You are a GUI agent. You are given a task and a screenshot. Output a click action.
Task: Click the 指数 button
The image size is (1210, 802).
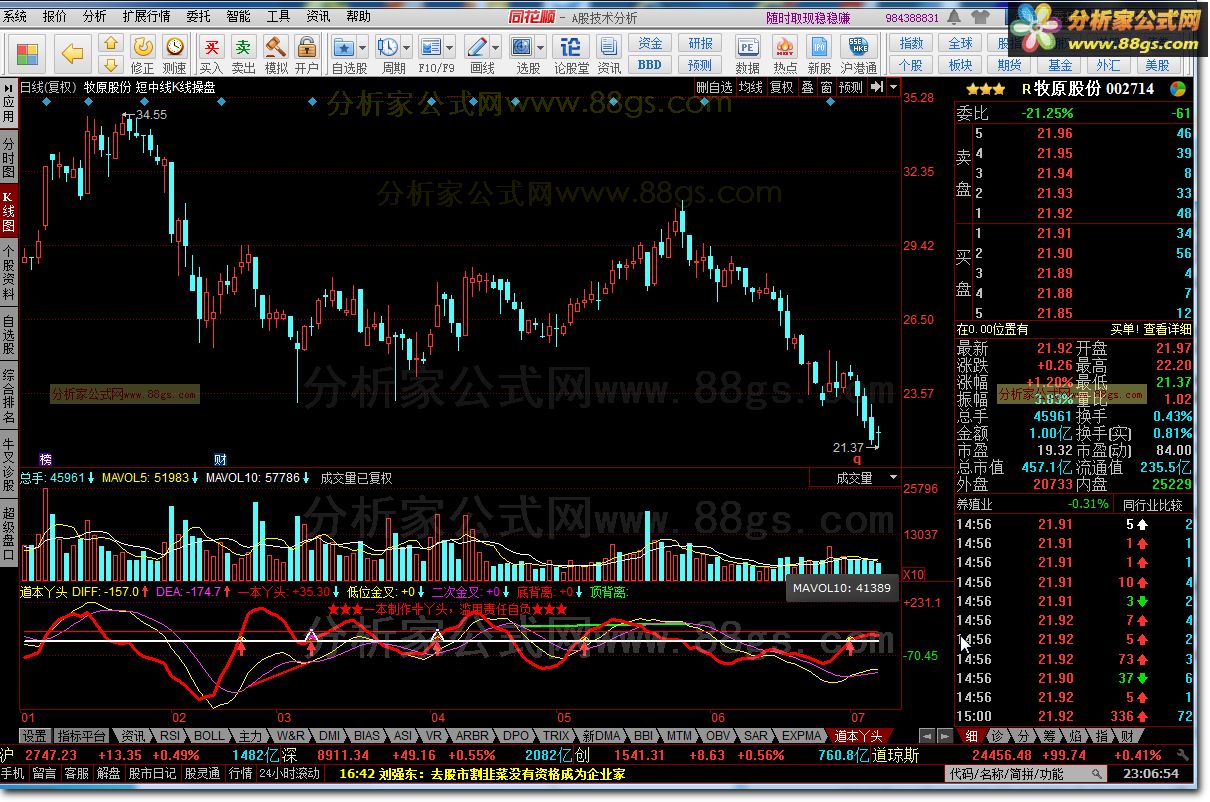pyautogui.click(x=911, y=43)
